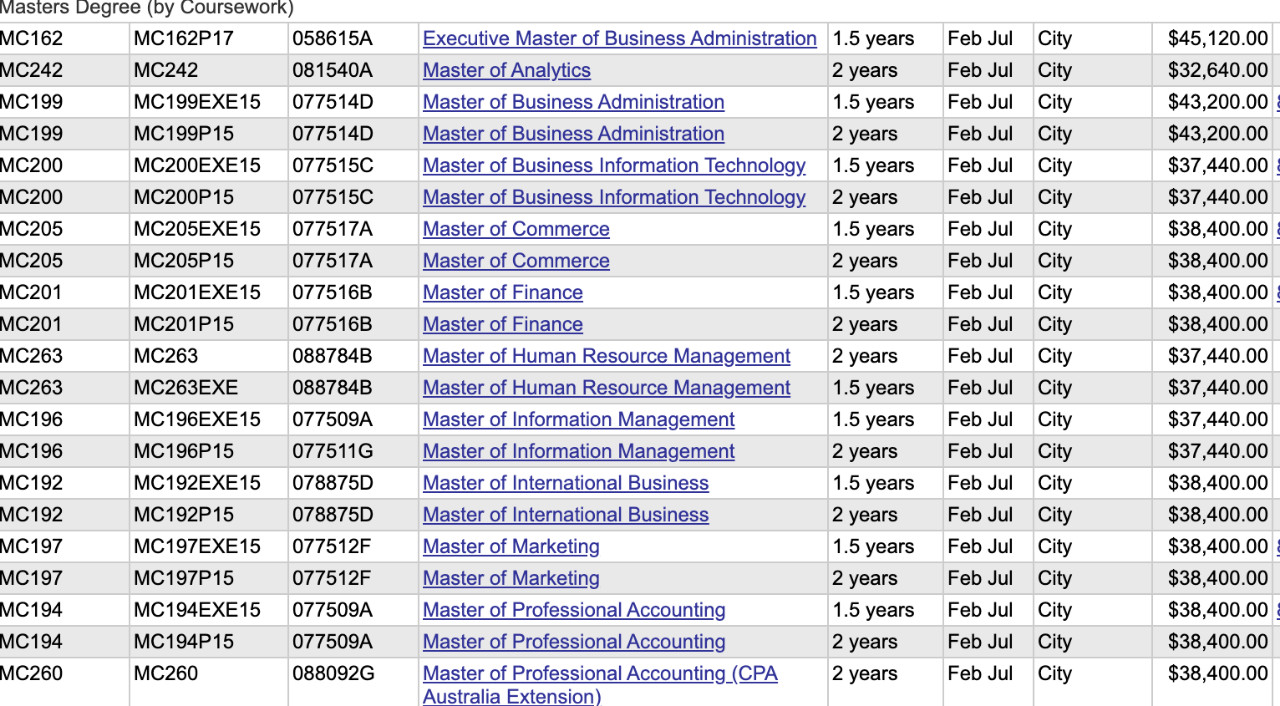
Task: Open Master of Finance link in MC201EXE15 row
Action: click(x=503, y=292)
